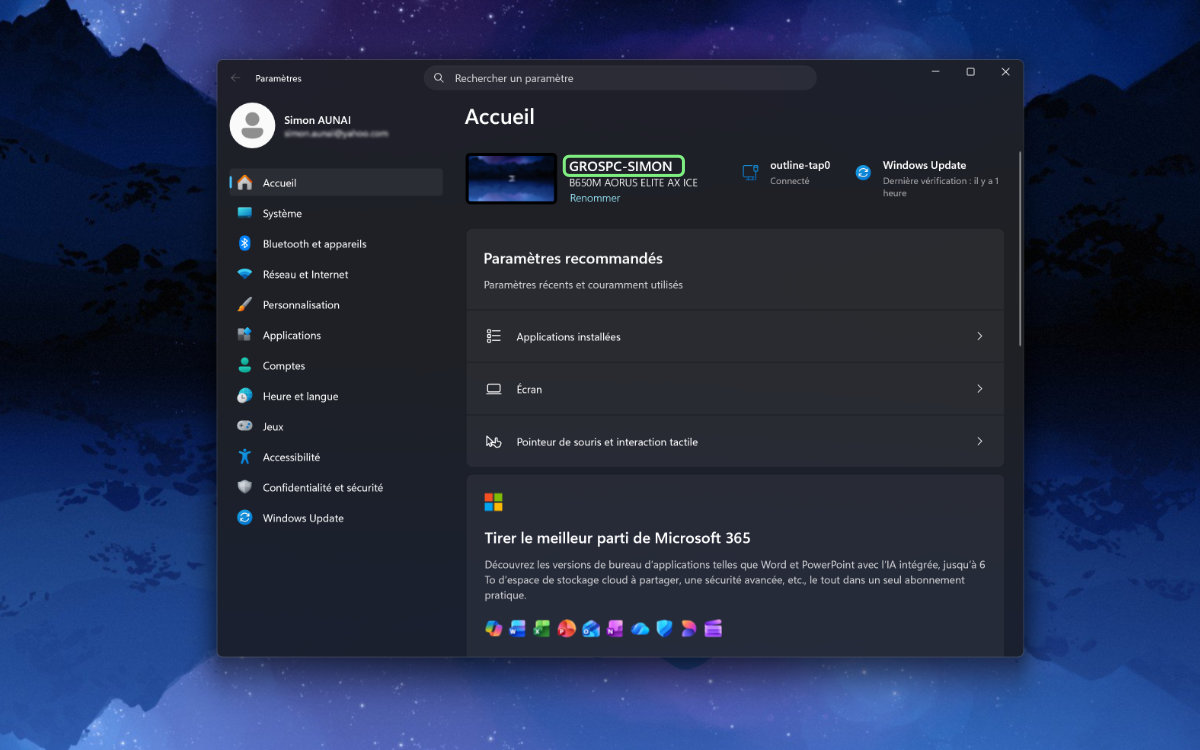1200x750 pixels.
Task: Open the Jeux controller icon in sidebar
Action: point(245,426)
